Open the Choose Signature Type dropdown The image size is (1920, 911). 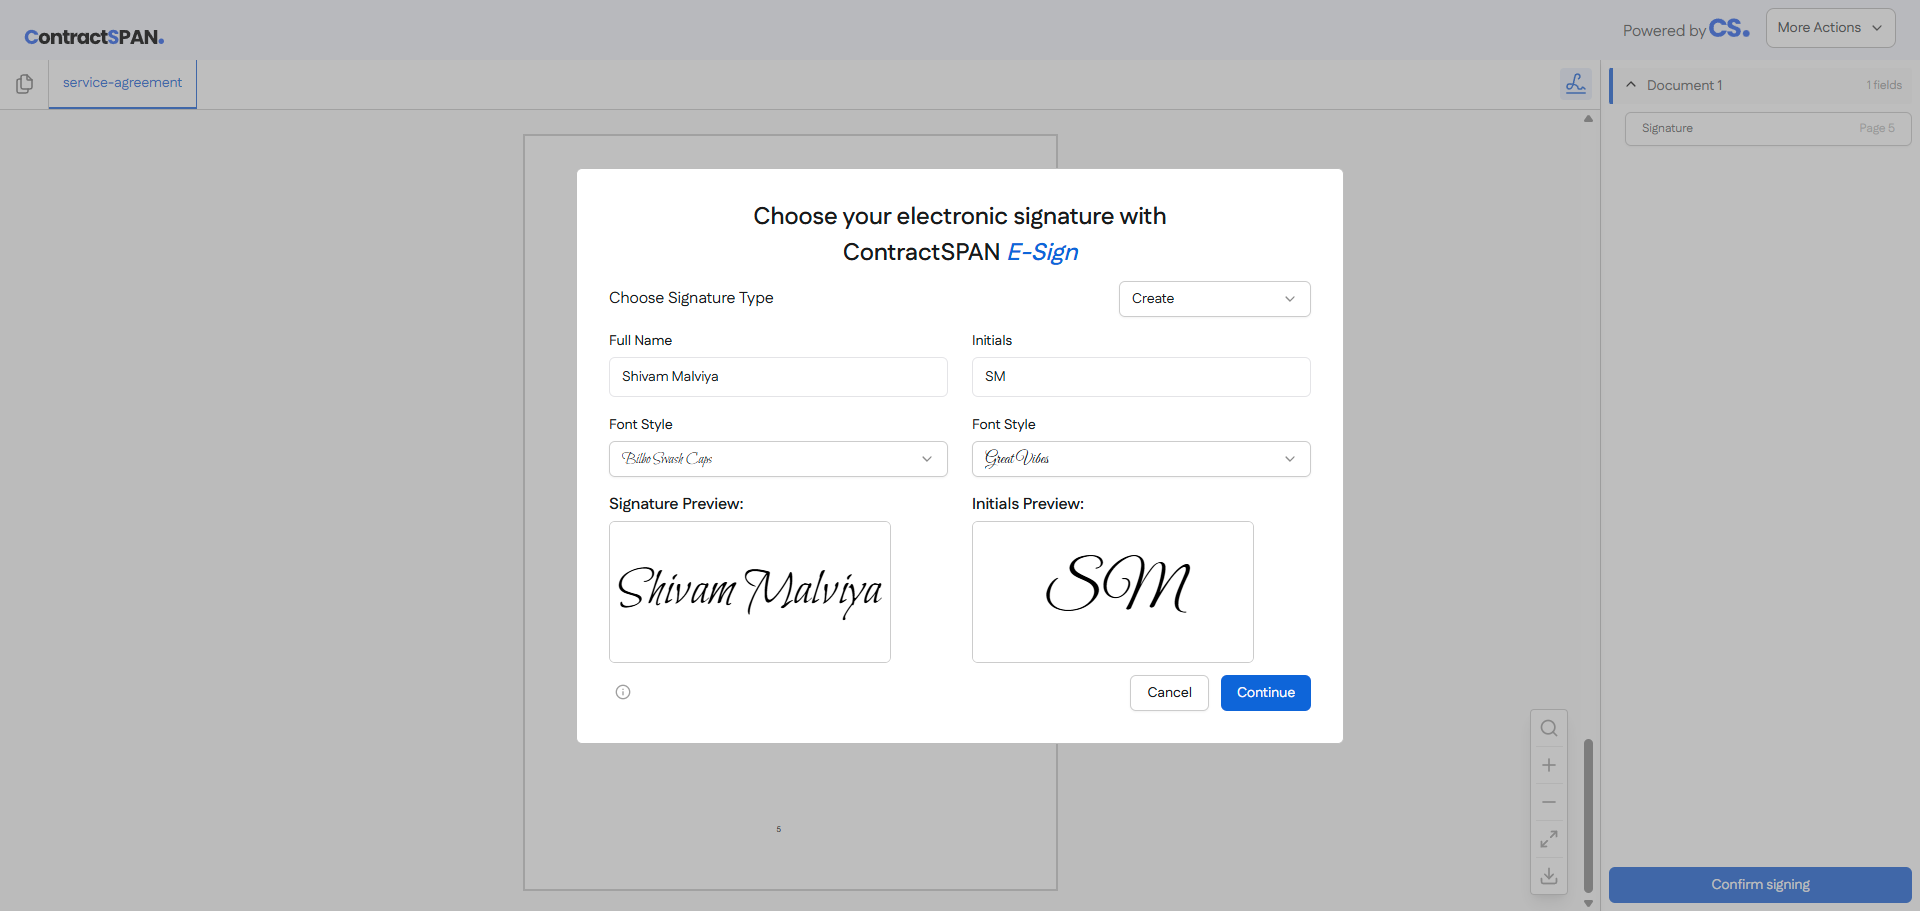[1214, 298]
